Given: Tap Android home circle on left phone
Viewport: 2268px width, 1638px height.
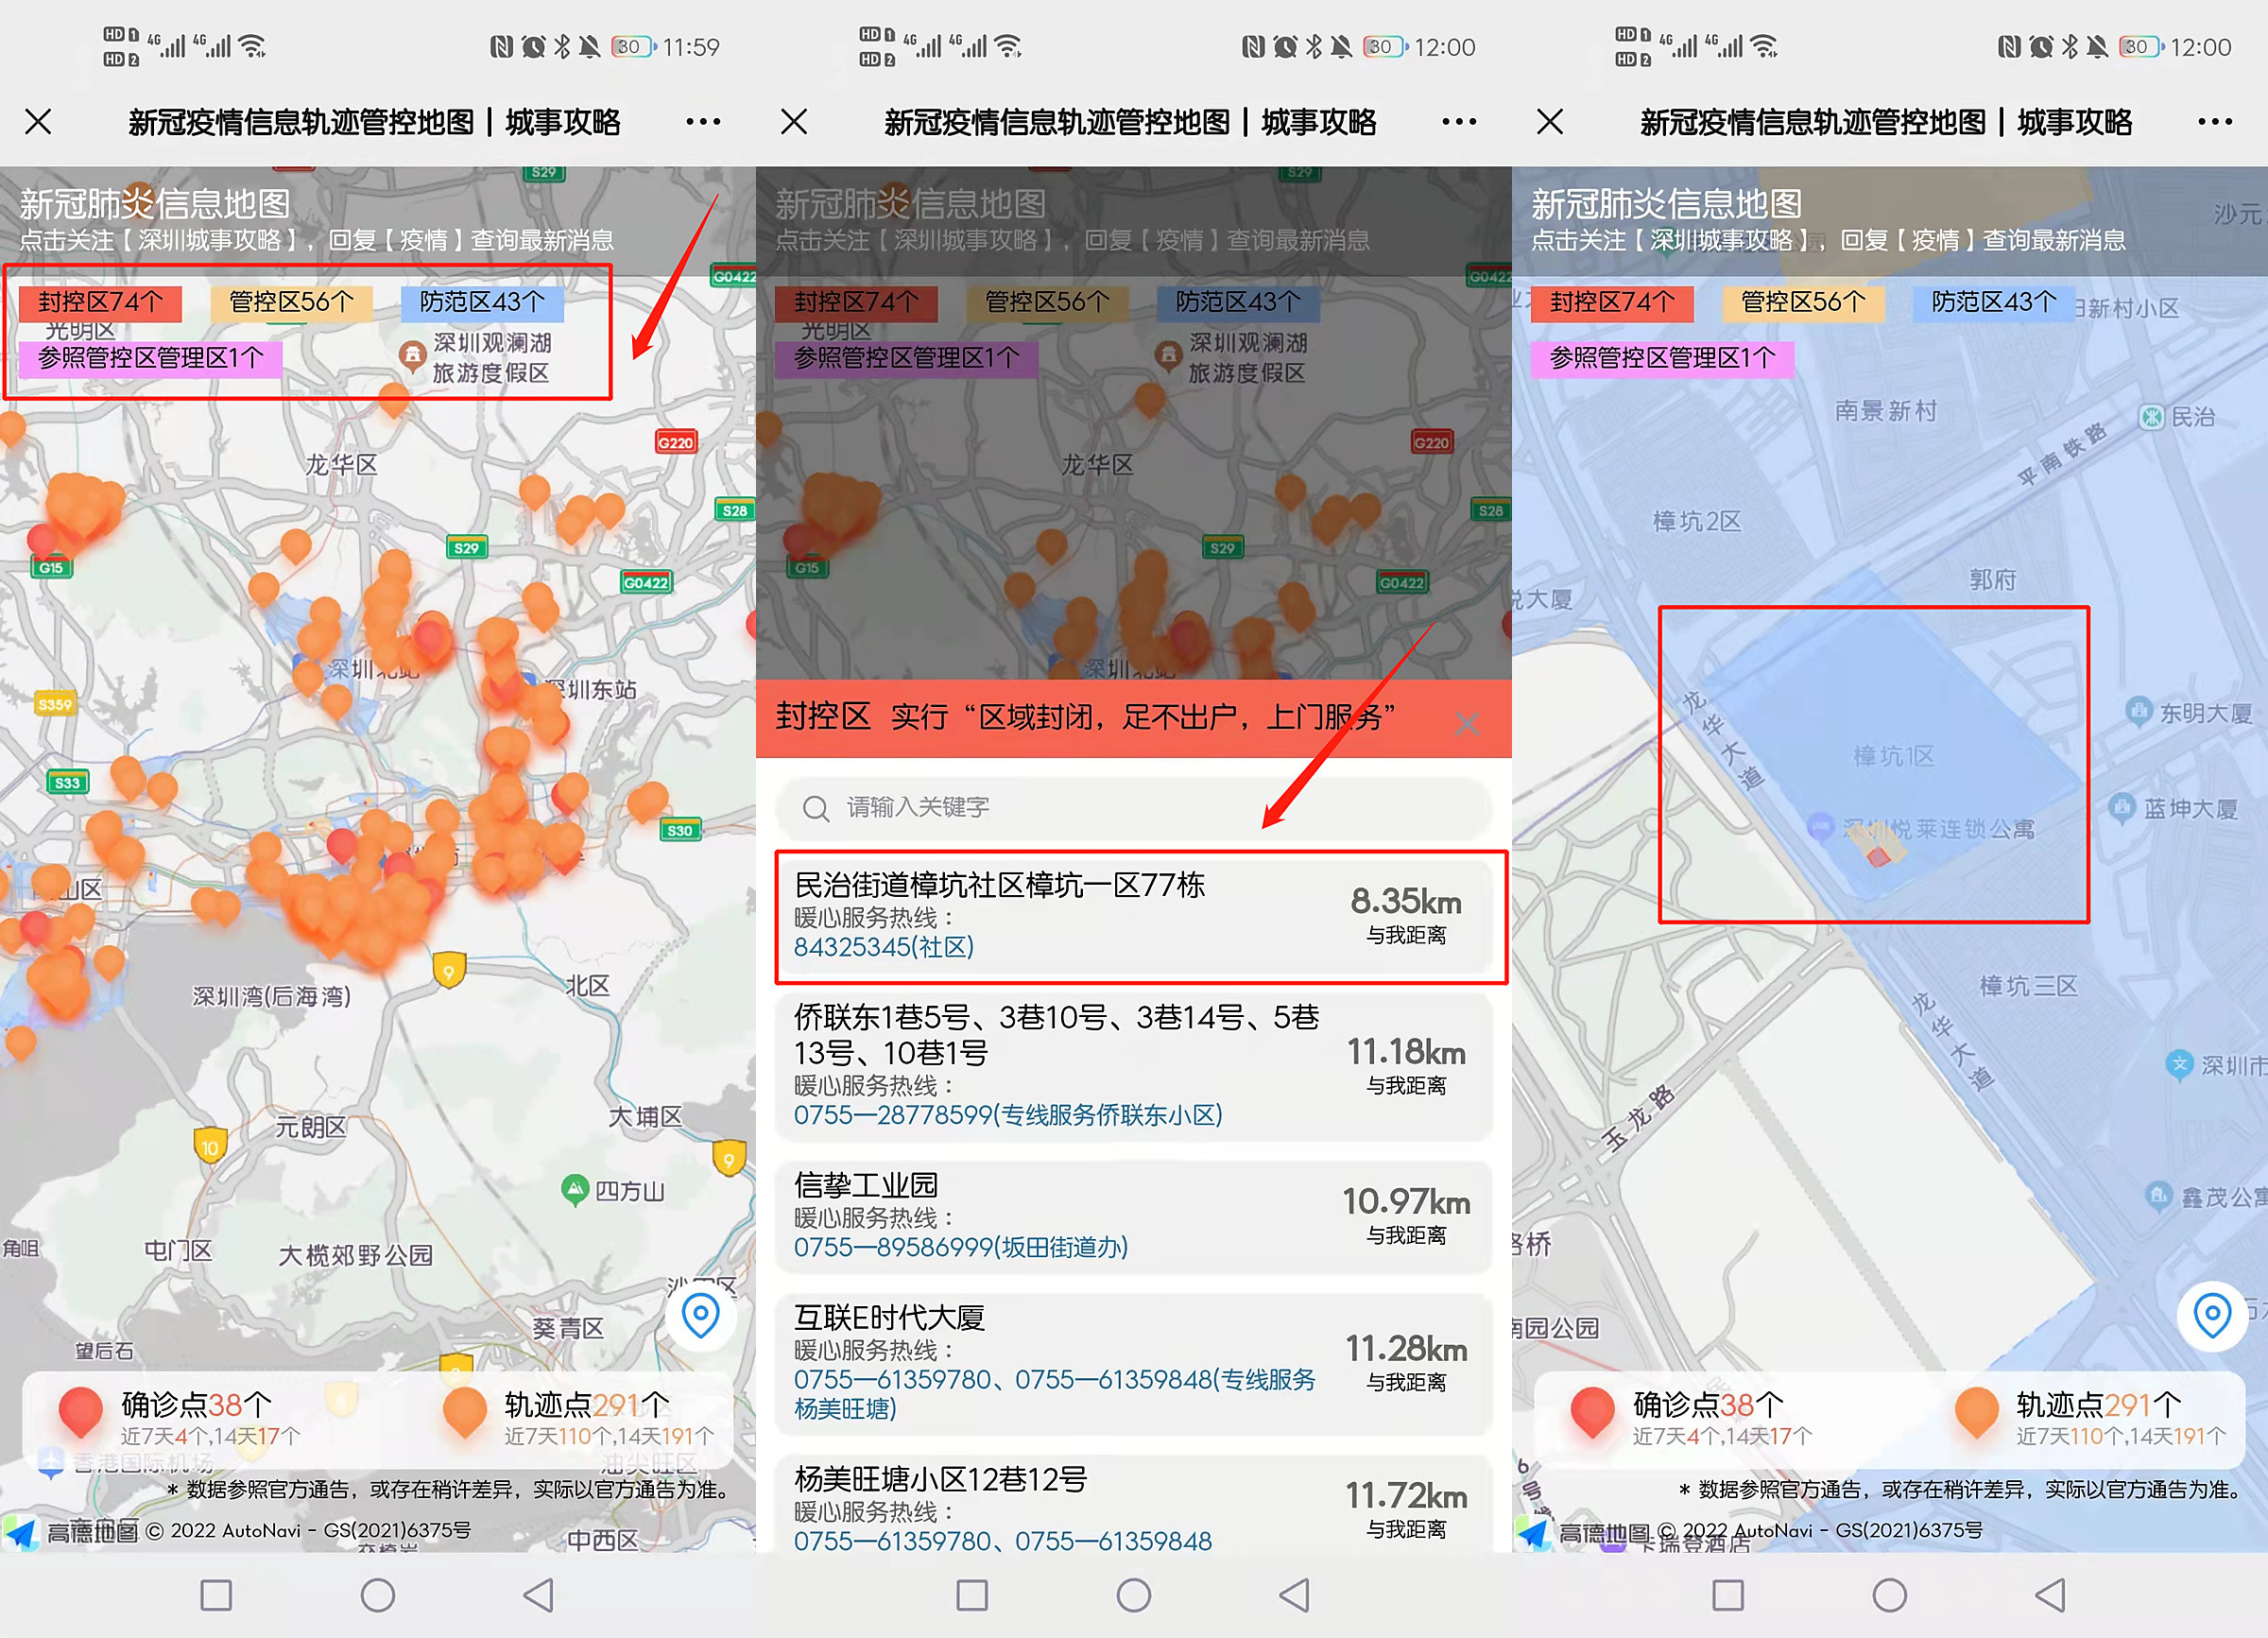Looking at the screenshot, I should pos(378,1595).
